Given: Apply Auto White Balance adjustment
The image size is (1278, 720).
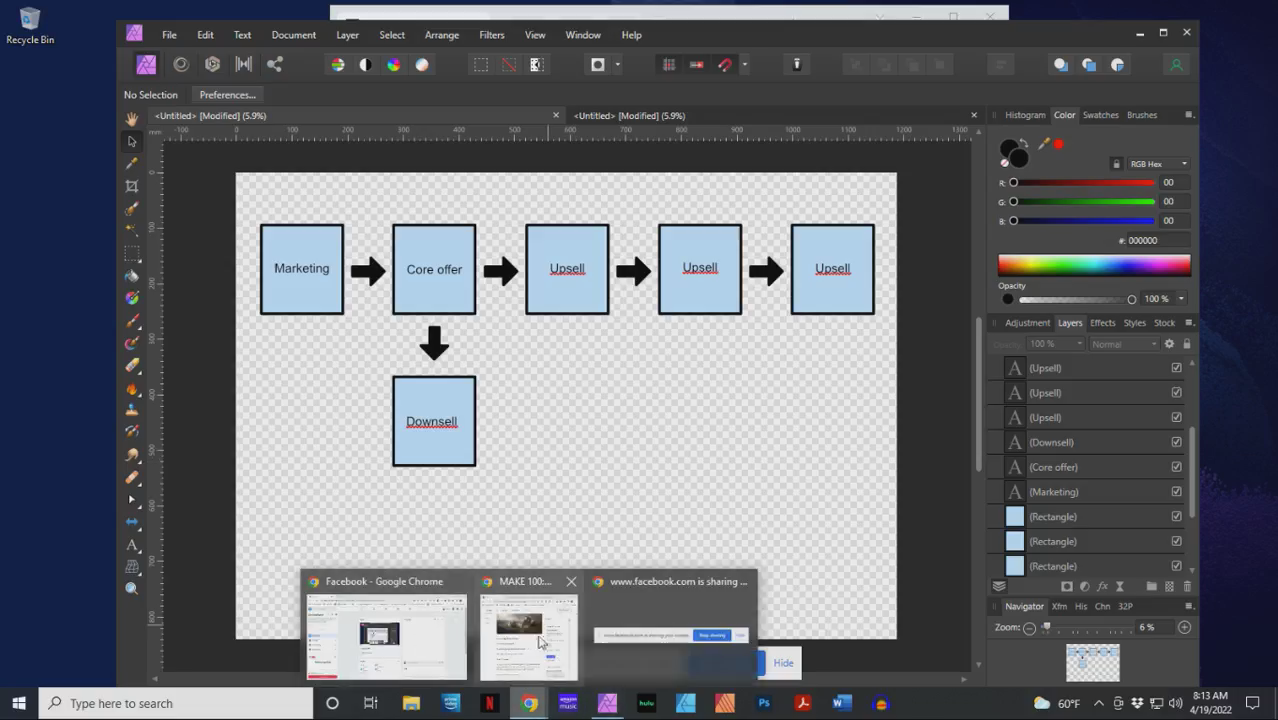Looking at the screenshot, I should (x=421, y=64).
